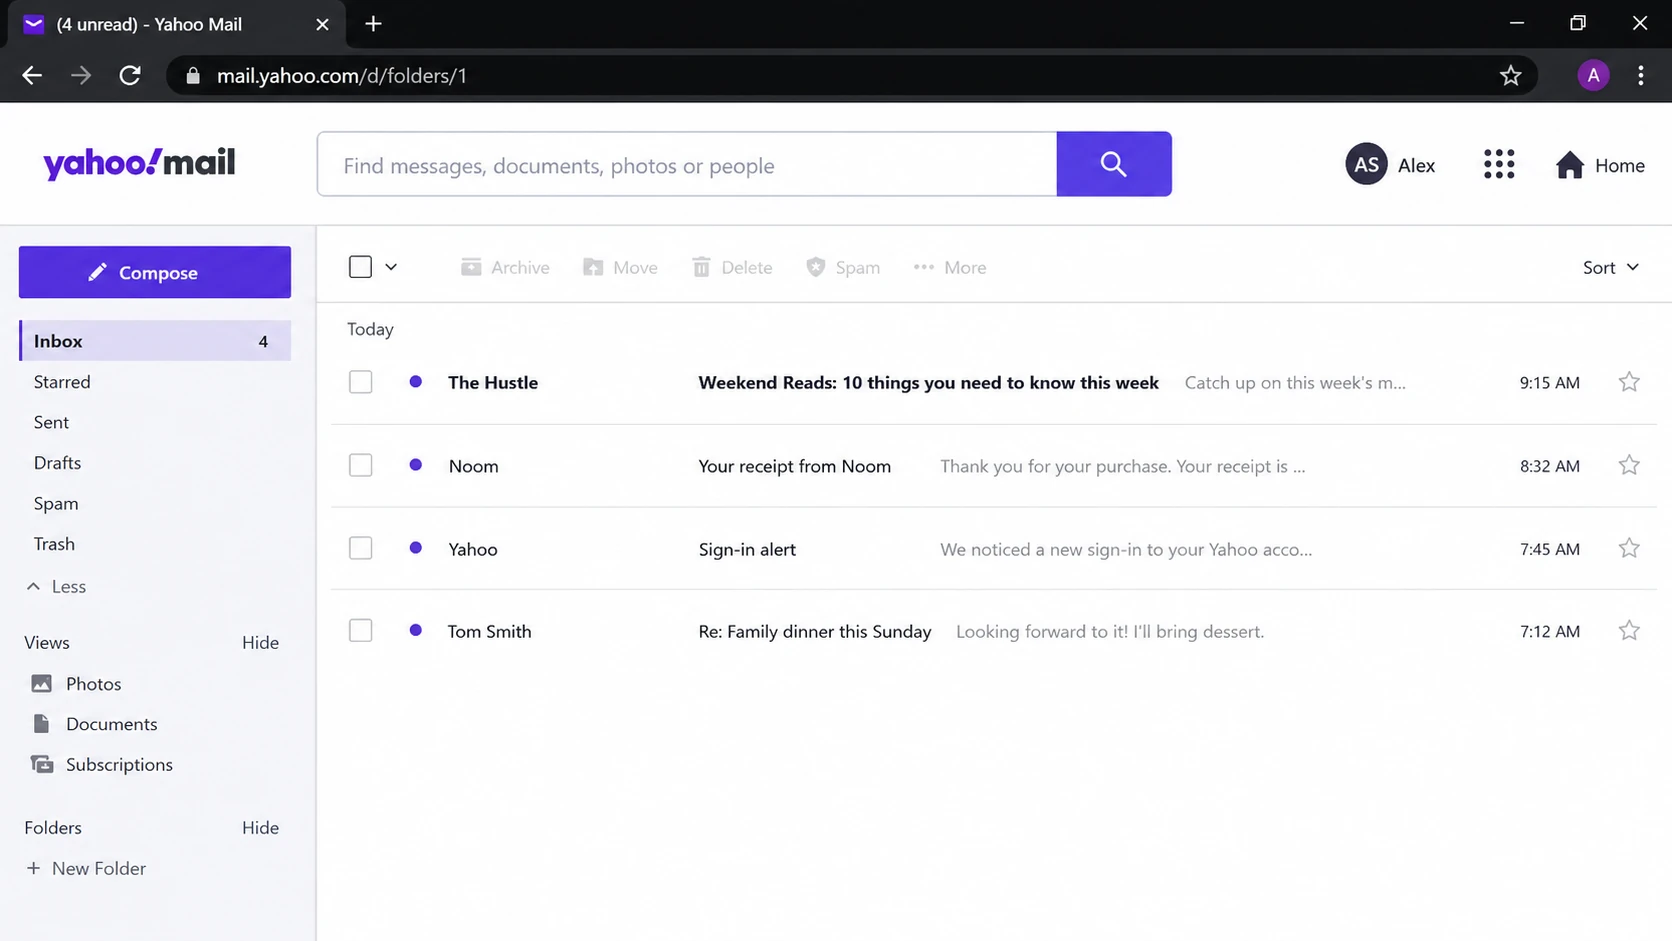Close the Yahoo Mail tab

point(322,24)
